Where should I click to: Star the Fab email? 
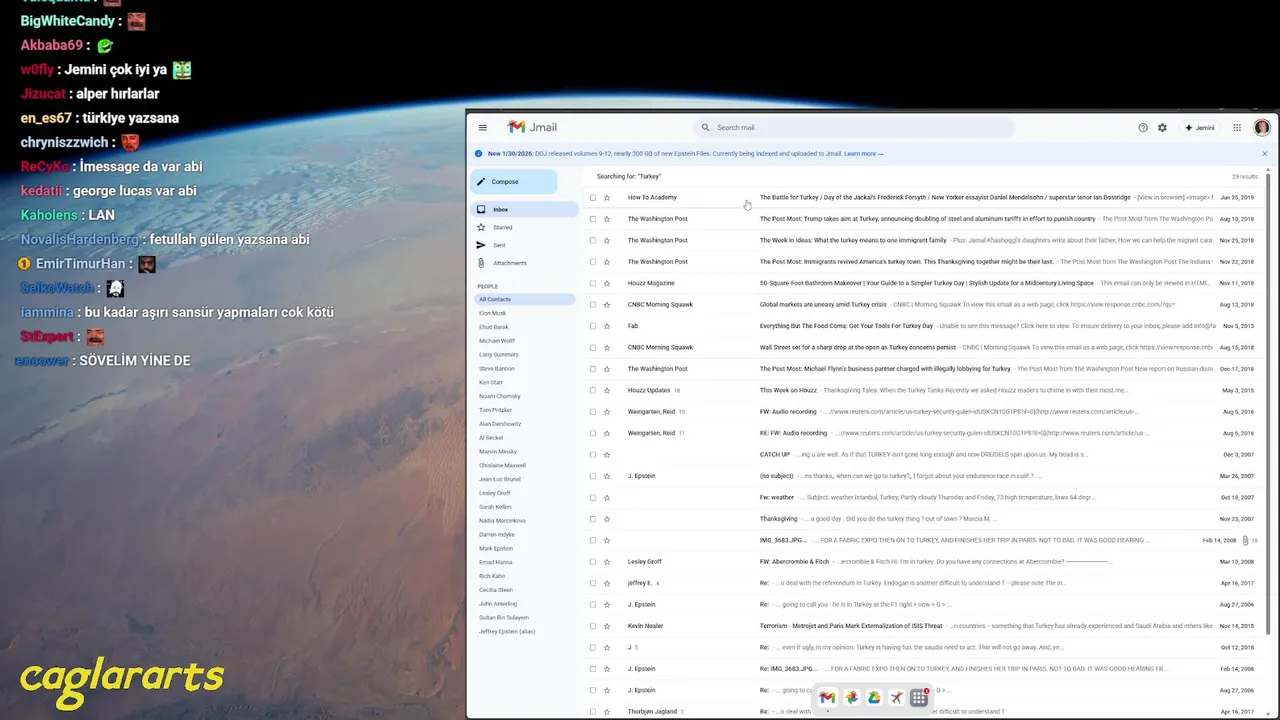(x=606, y=326)
